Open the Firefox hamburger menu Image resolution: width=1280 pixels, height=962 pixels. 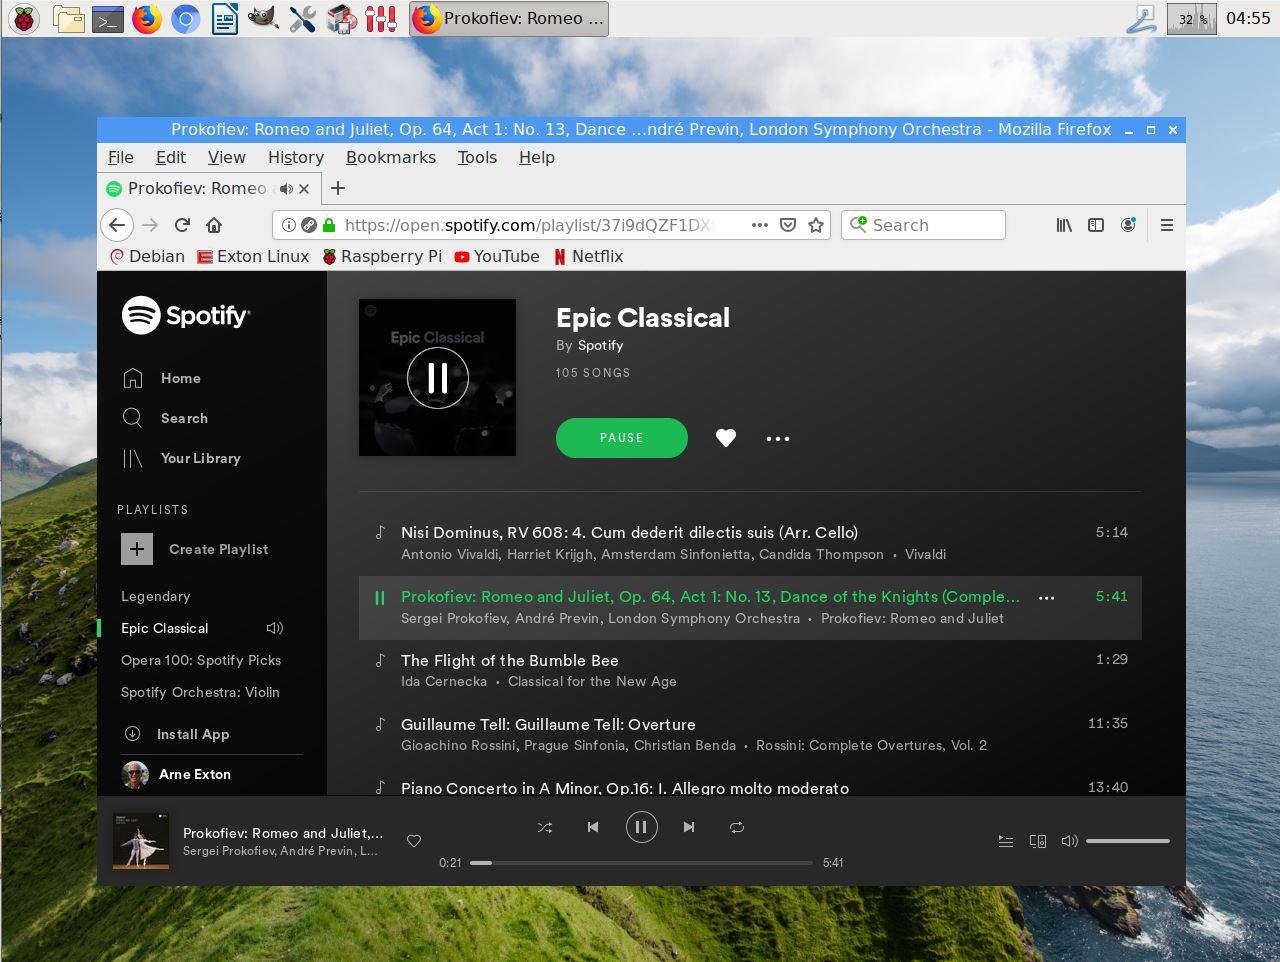pyautogui.click(x=1166, y=225)
